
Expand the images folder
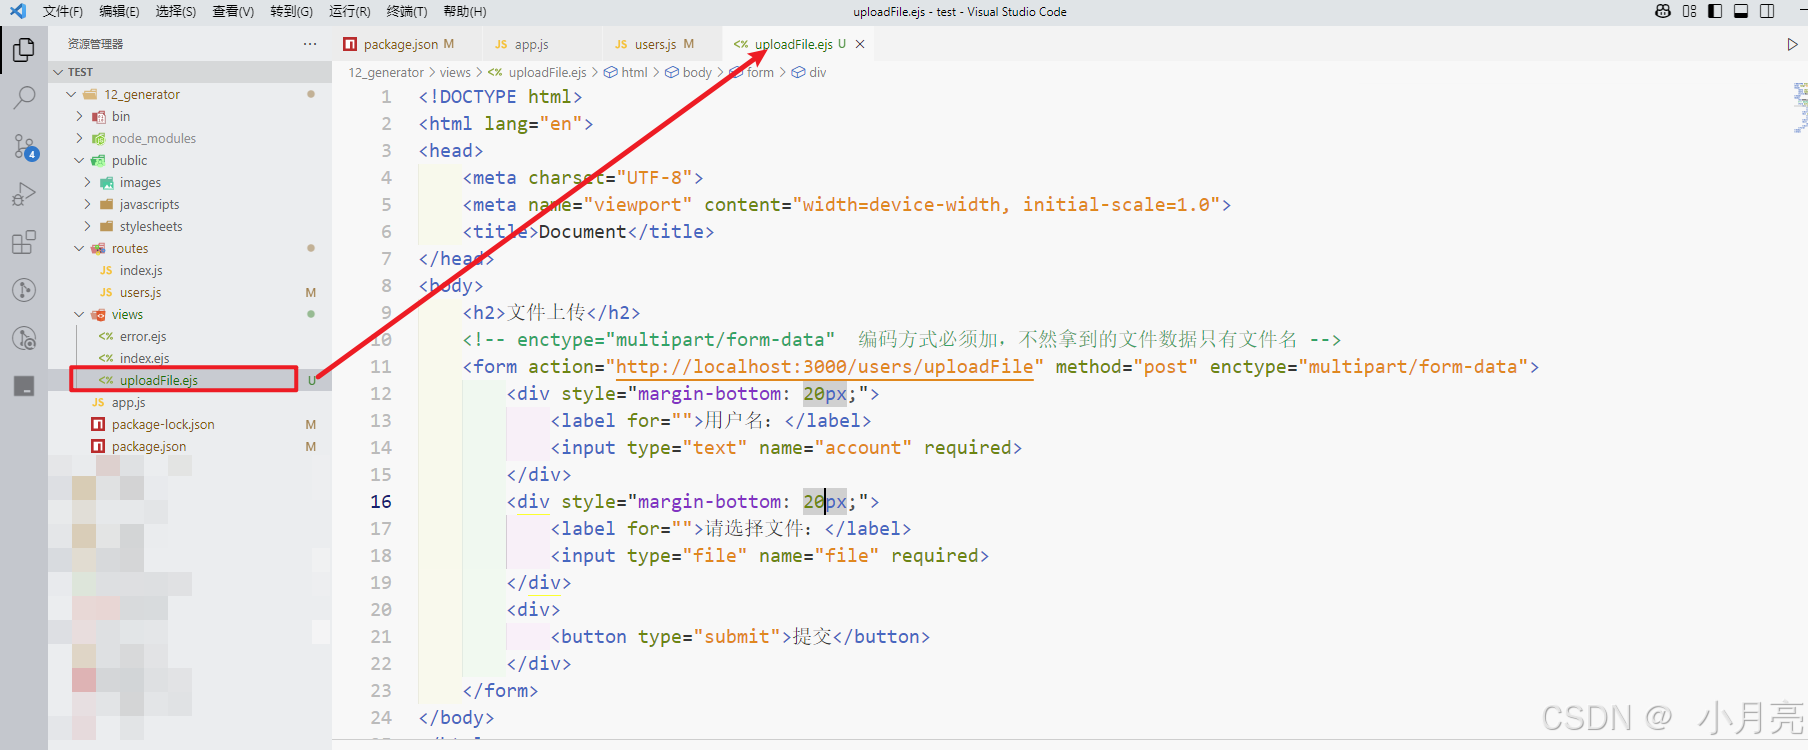87,183
